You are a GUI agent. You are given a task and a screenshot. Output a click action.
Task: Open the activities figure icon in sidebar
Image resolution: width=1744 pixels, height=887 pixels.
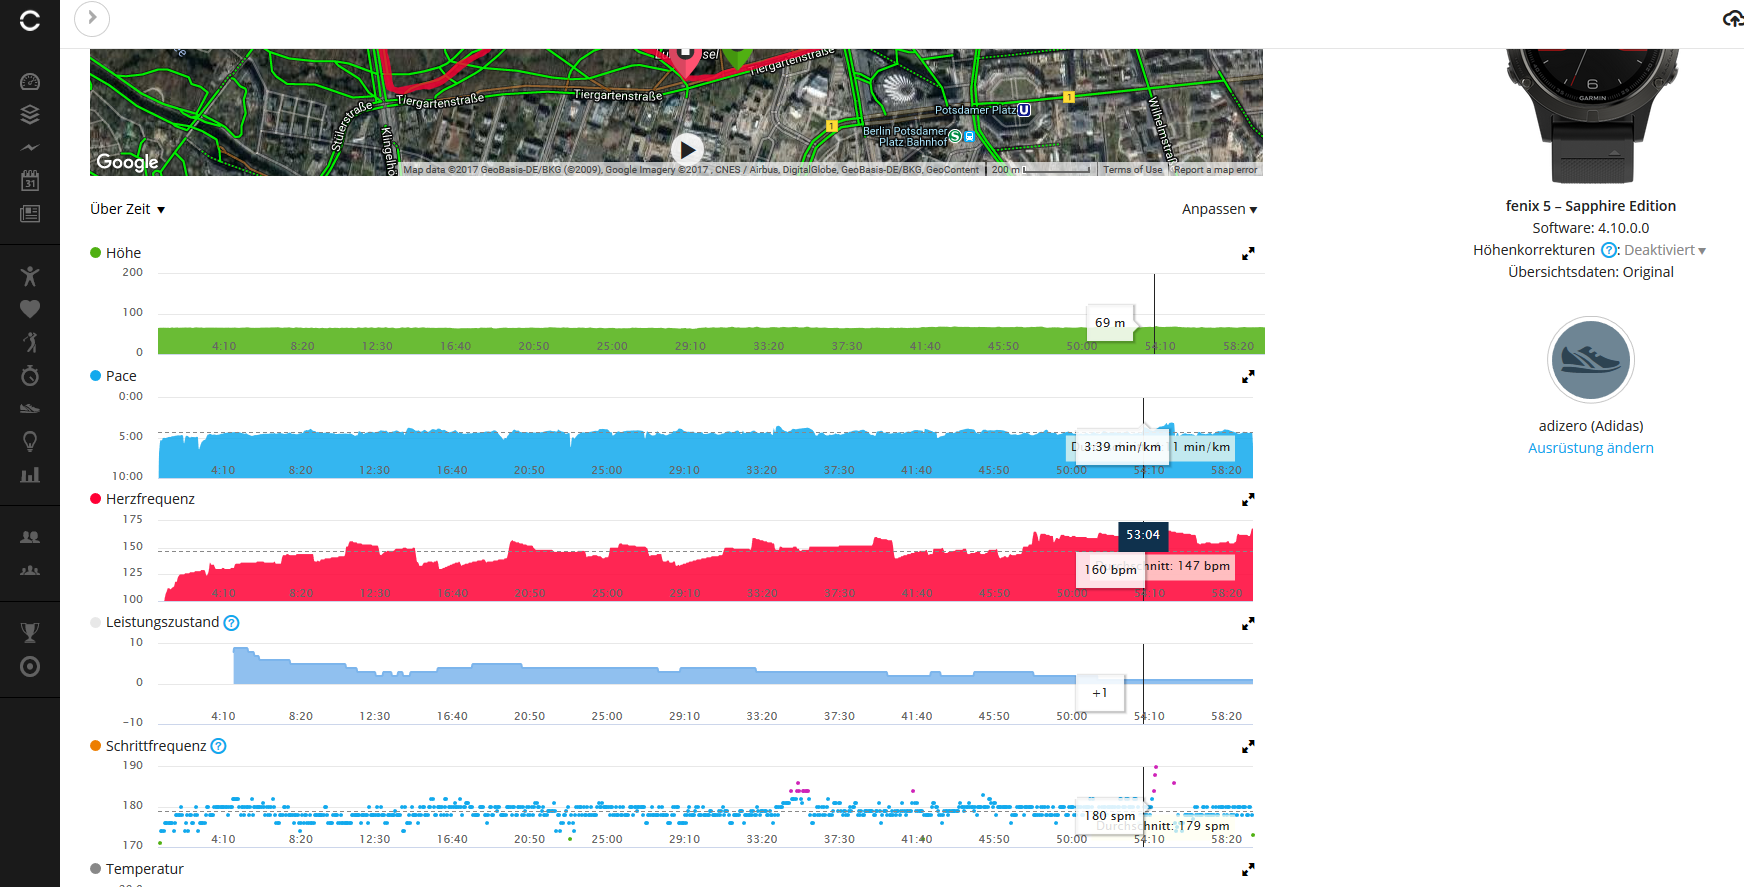pos(30,276)
